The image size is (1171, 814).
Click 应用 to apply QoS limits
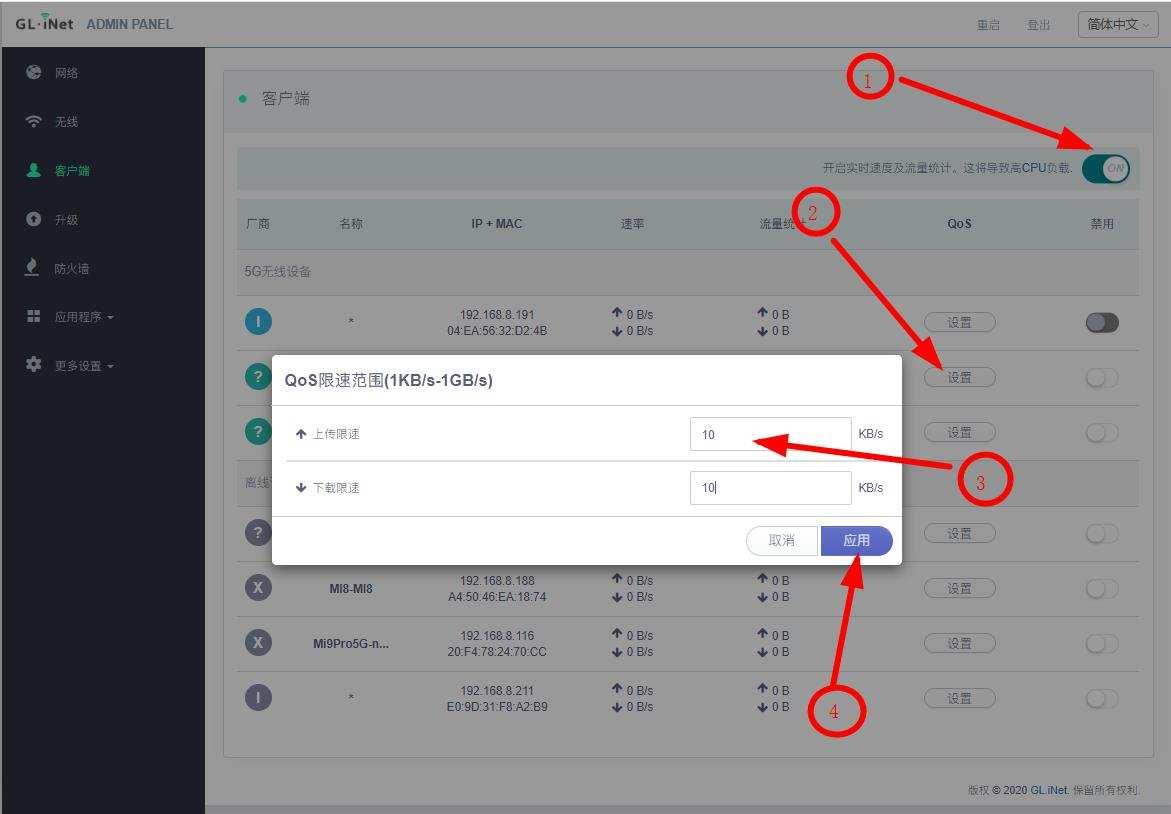[x=857, y=541]
